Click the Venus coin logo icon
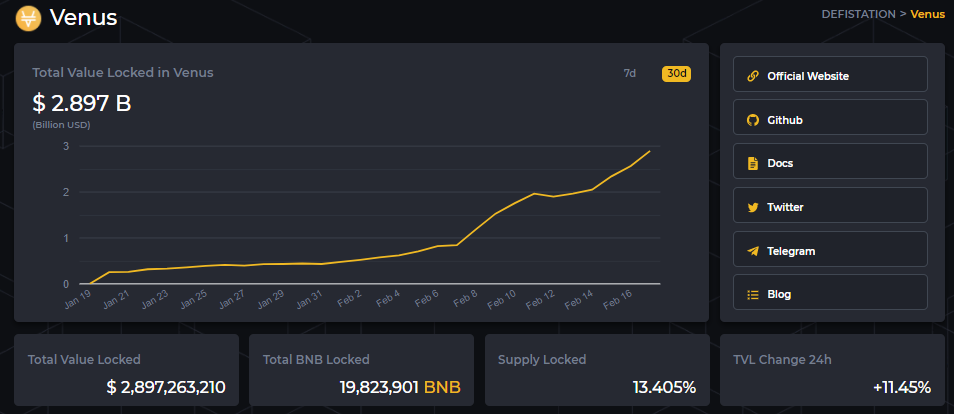The height and width of the screenshot is (414, 954). [x=28, y=18]
